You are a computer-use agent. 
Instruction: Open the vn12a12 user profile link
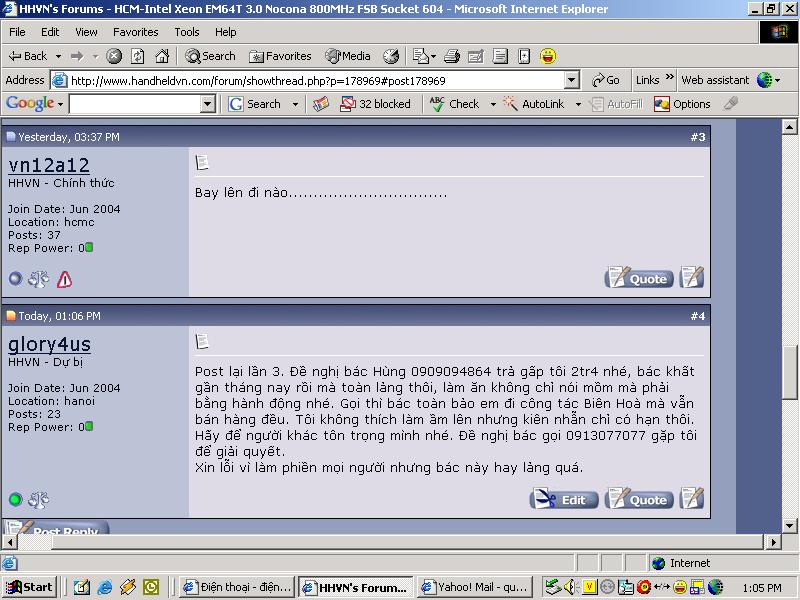[49, 166]
